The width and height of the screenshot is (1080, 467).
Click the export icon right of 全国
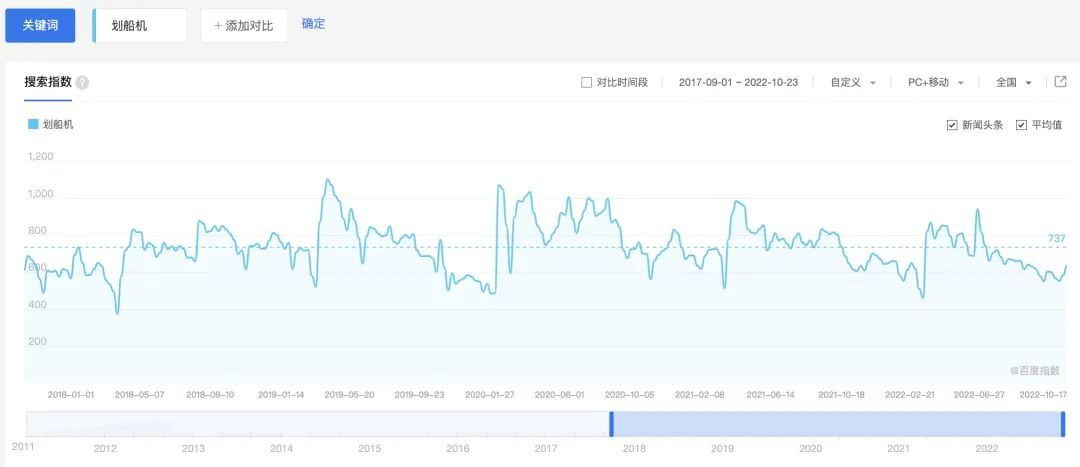coord(1059,82)
